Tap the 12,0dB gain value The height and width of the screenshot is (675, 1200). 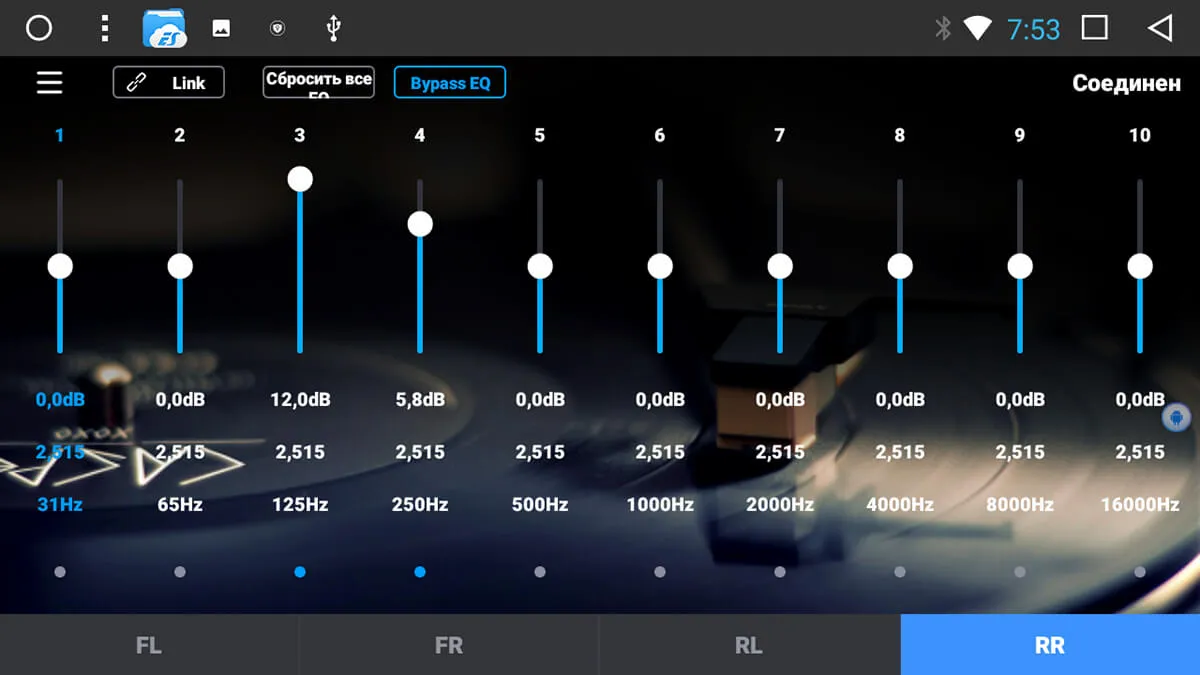pos(300,400)
